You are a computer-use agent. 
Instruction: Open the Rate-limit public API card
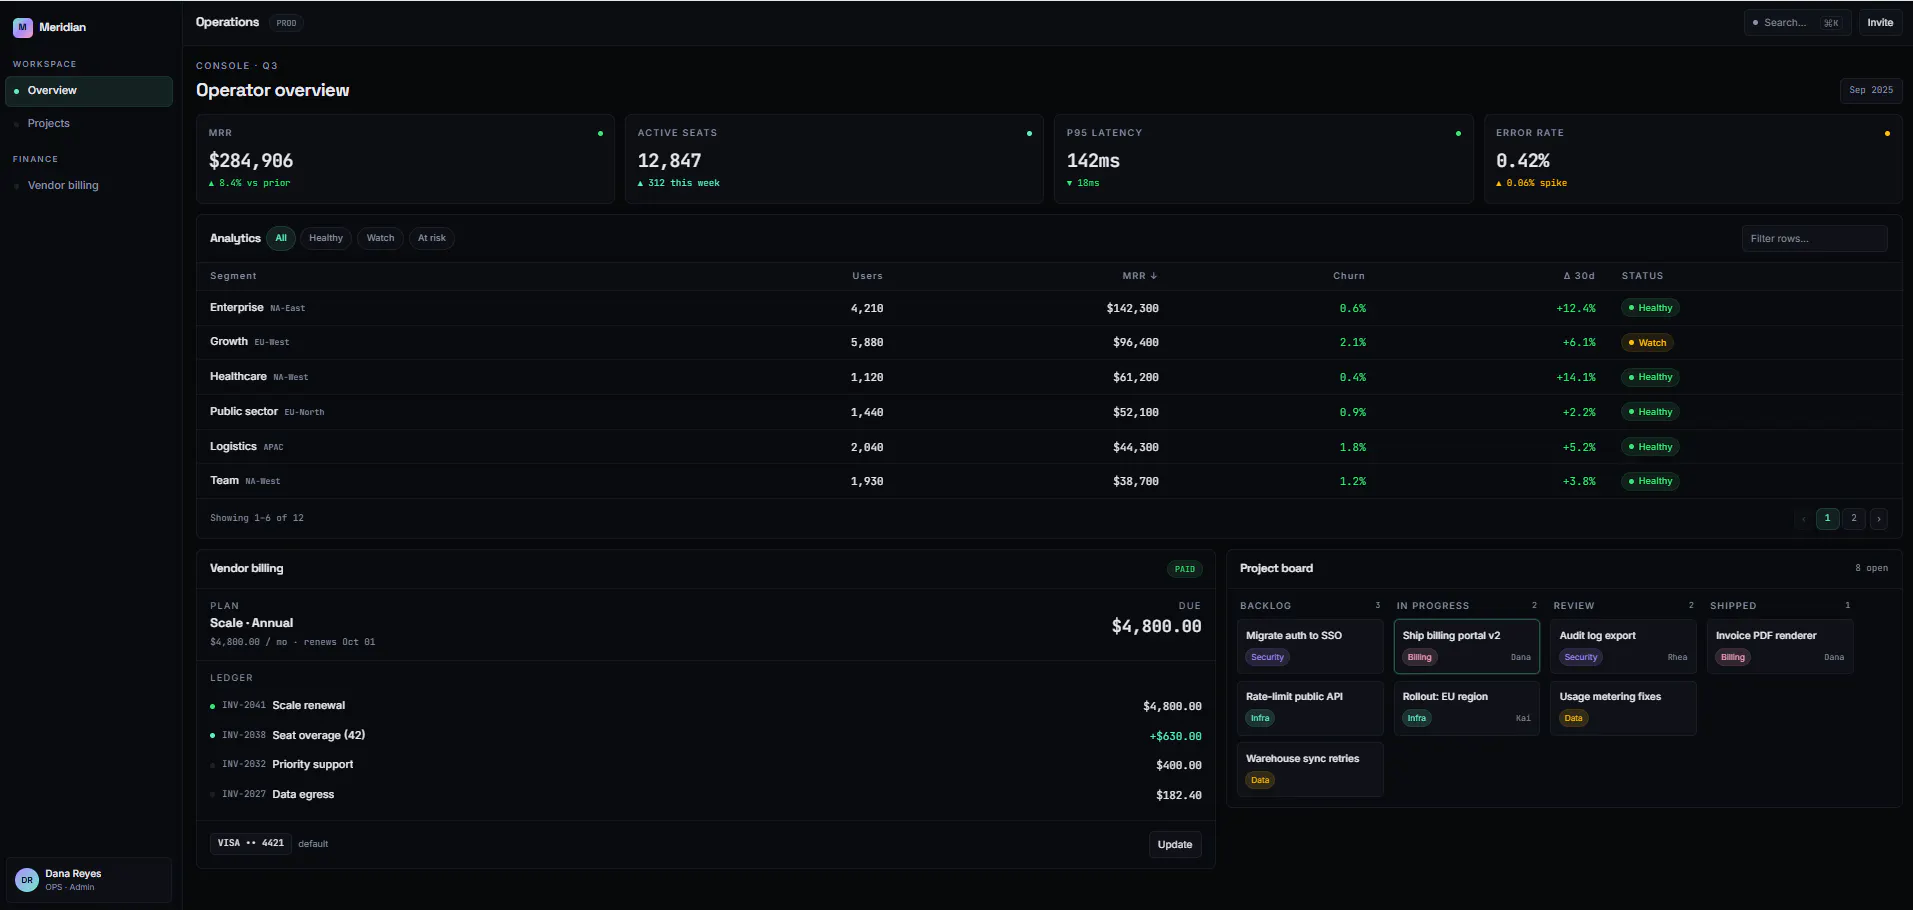tap(1310, 708)
